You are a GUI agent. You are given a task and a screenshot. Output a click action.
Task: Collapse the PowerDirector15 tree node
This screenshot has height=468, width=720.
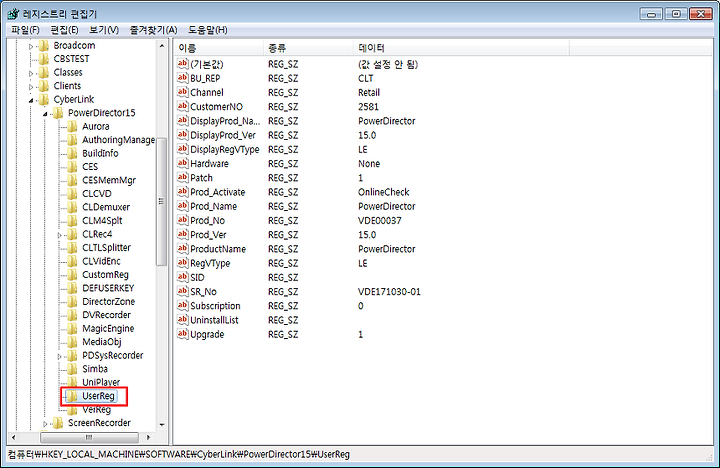pos(45,113)
